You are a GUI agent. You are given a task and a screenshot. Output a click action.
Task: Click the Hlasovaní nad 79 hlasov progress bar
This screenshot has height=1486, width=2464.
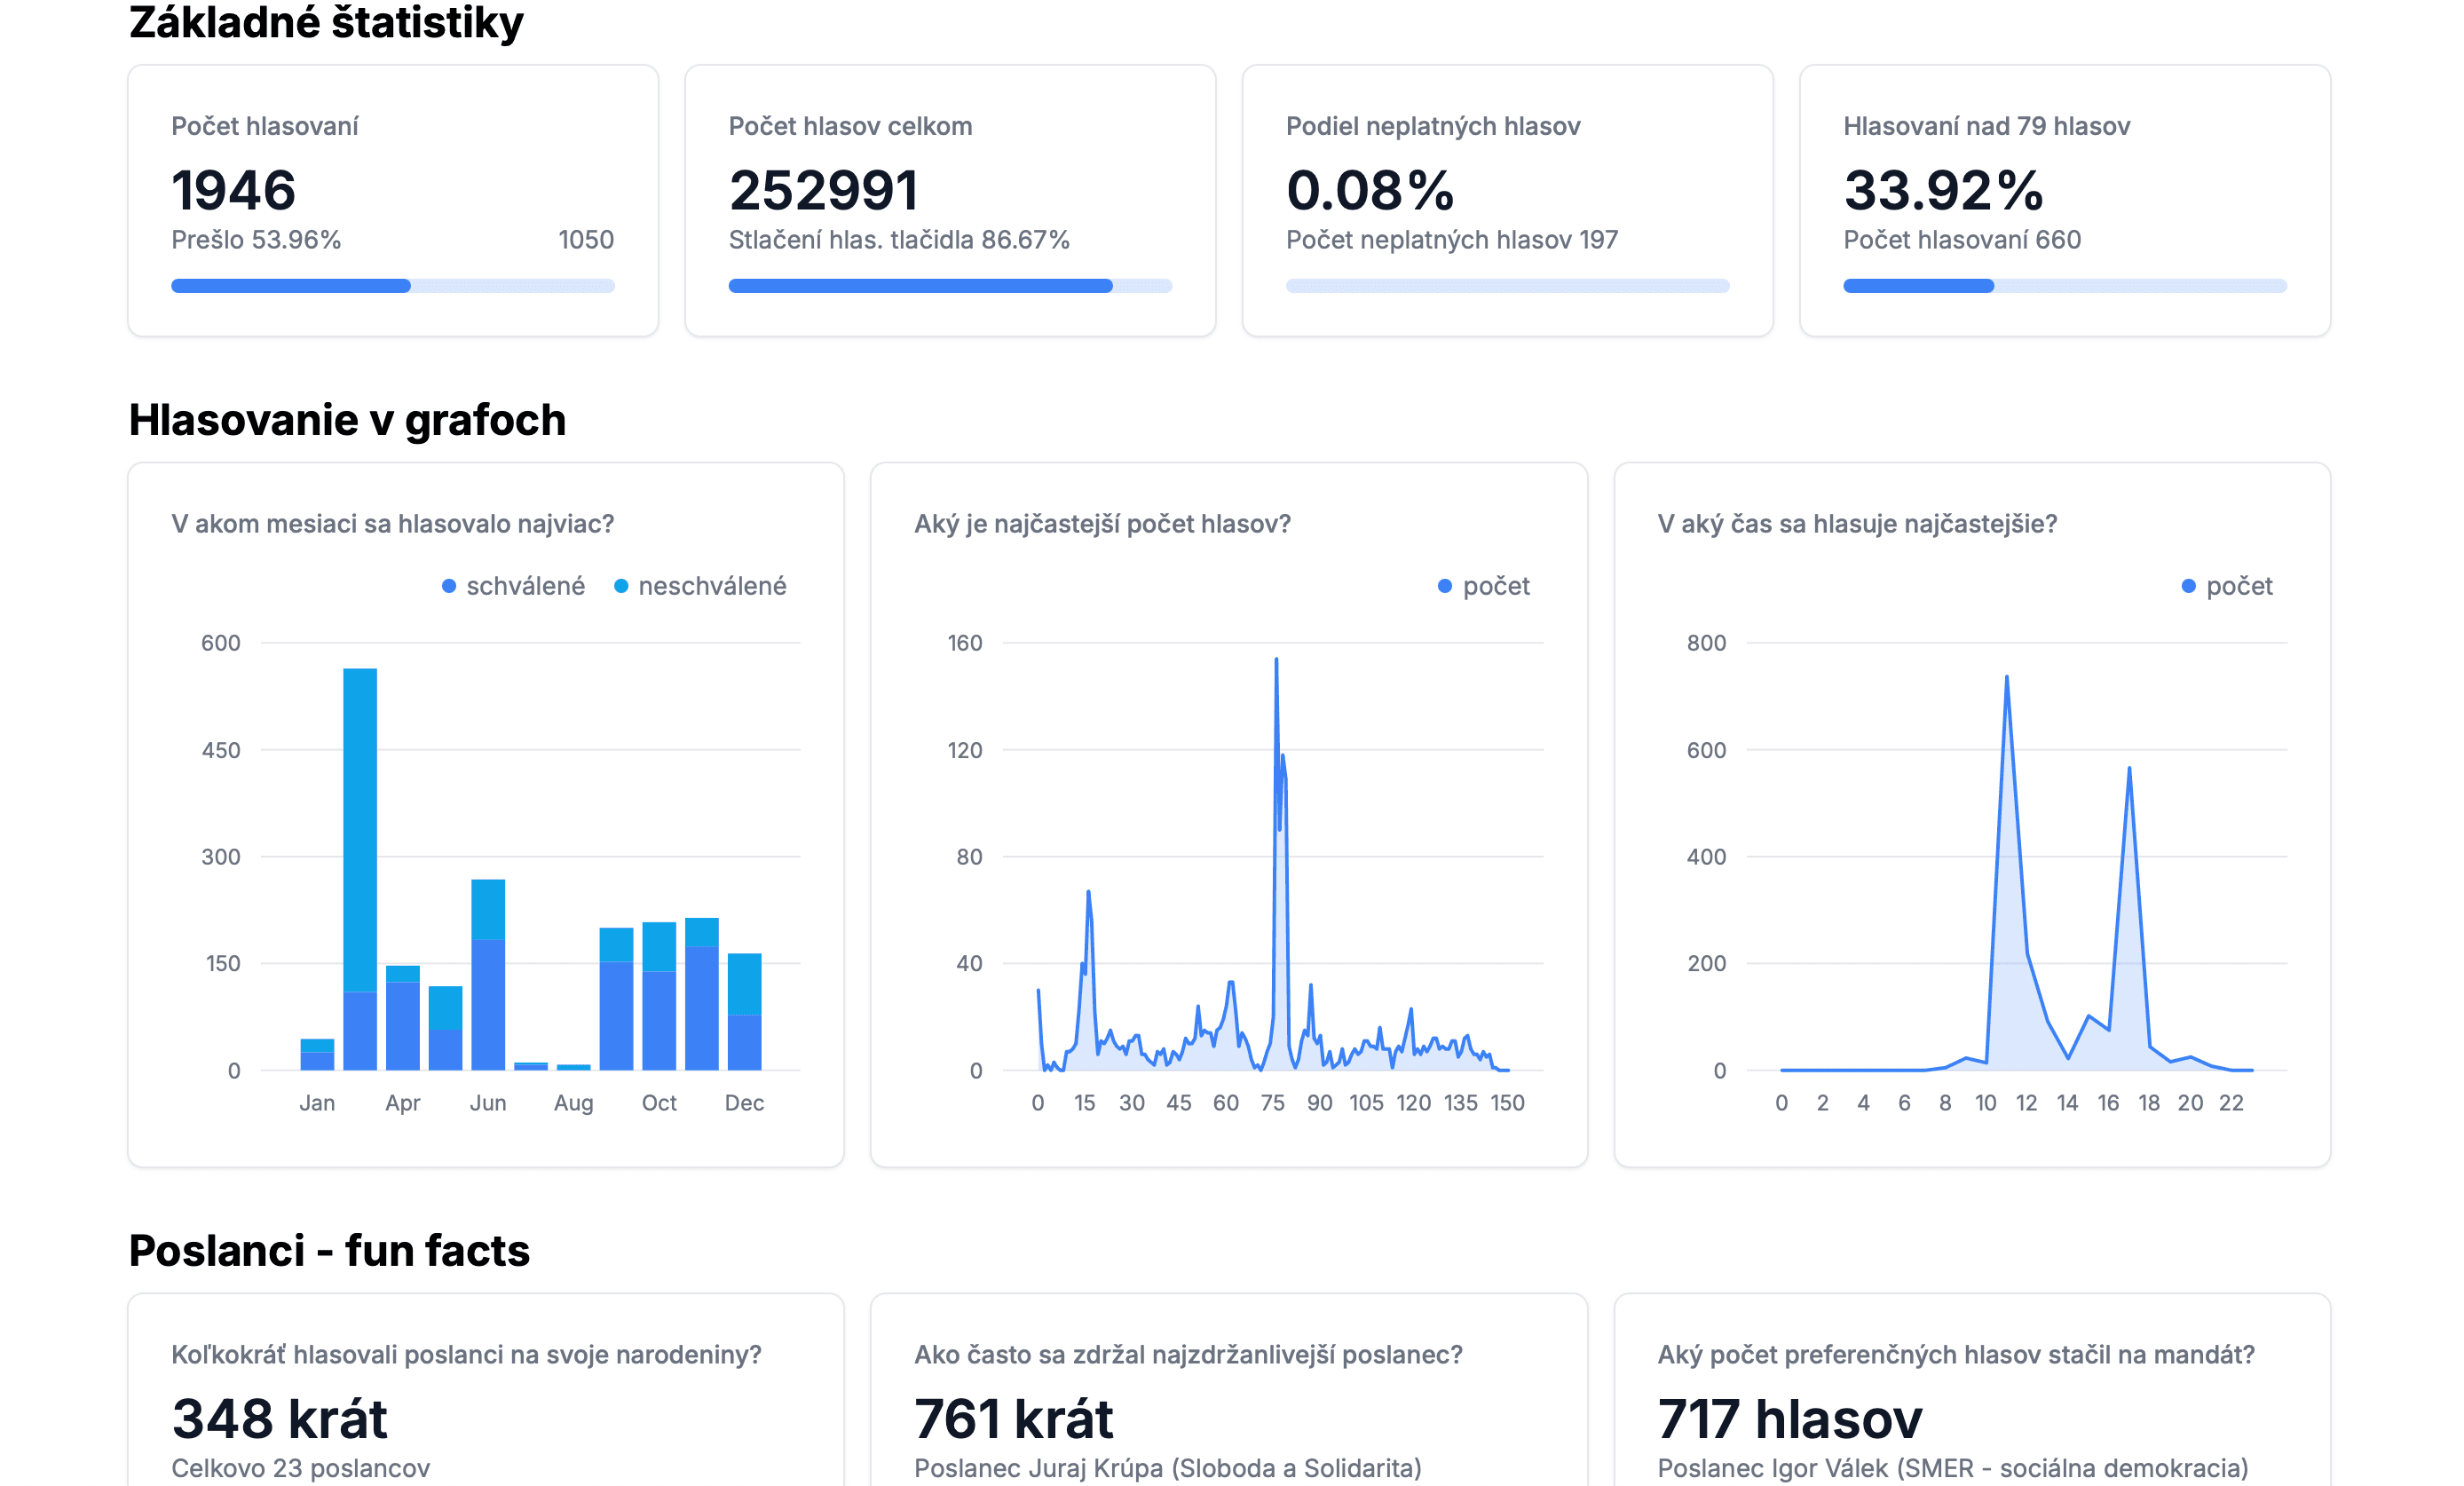[2064, 286]
